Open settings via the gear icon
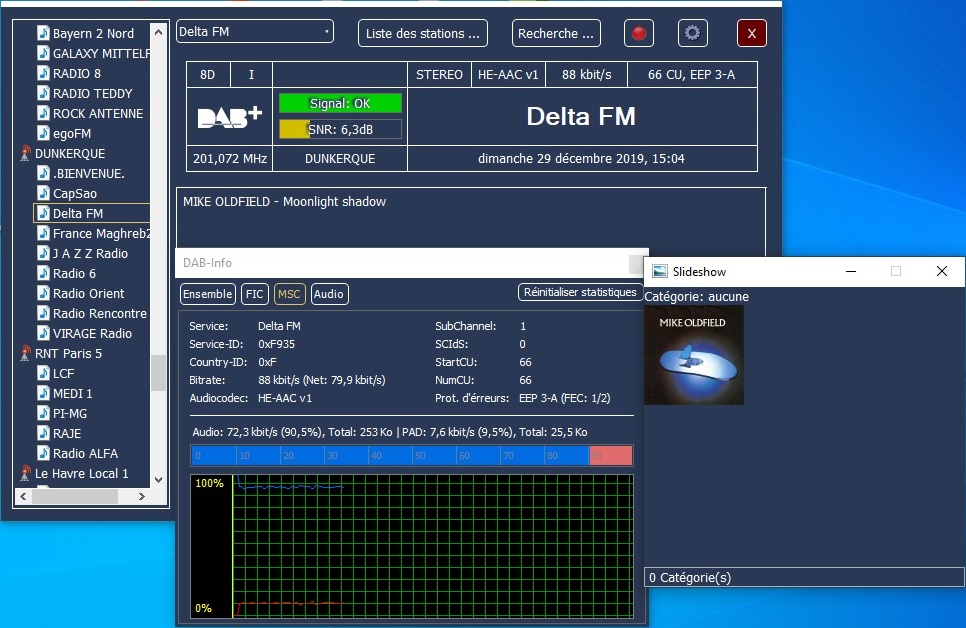The width and height of the screenshot is (966, 628). coord(692,33)
